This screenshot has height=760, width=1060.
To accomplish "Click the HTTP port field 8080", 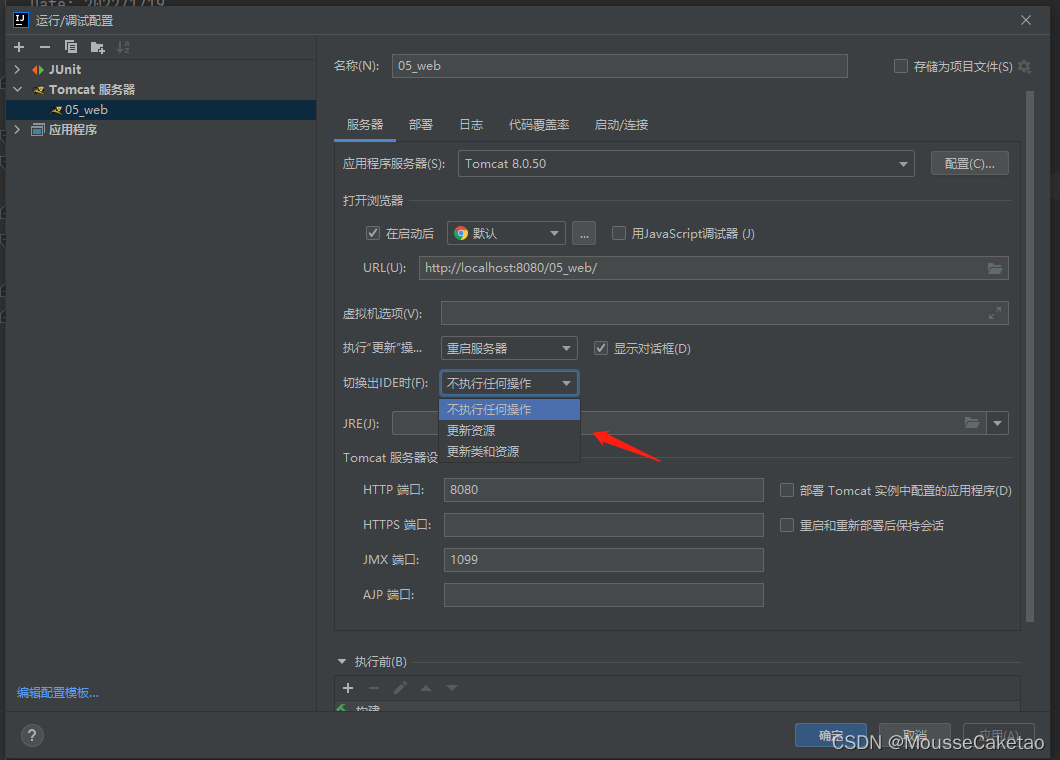I will pos(604,490).
